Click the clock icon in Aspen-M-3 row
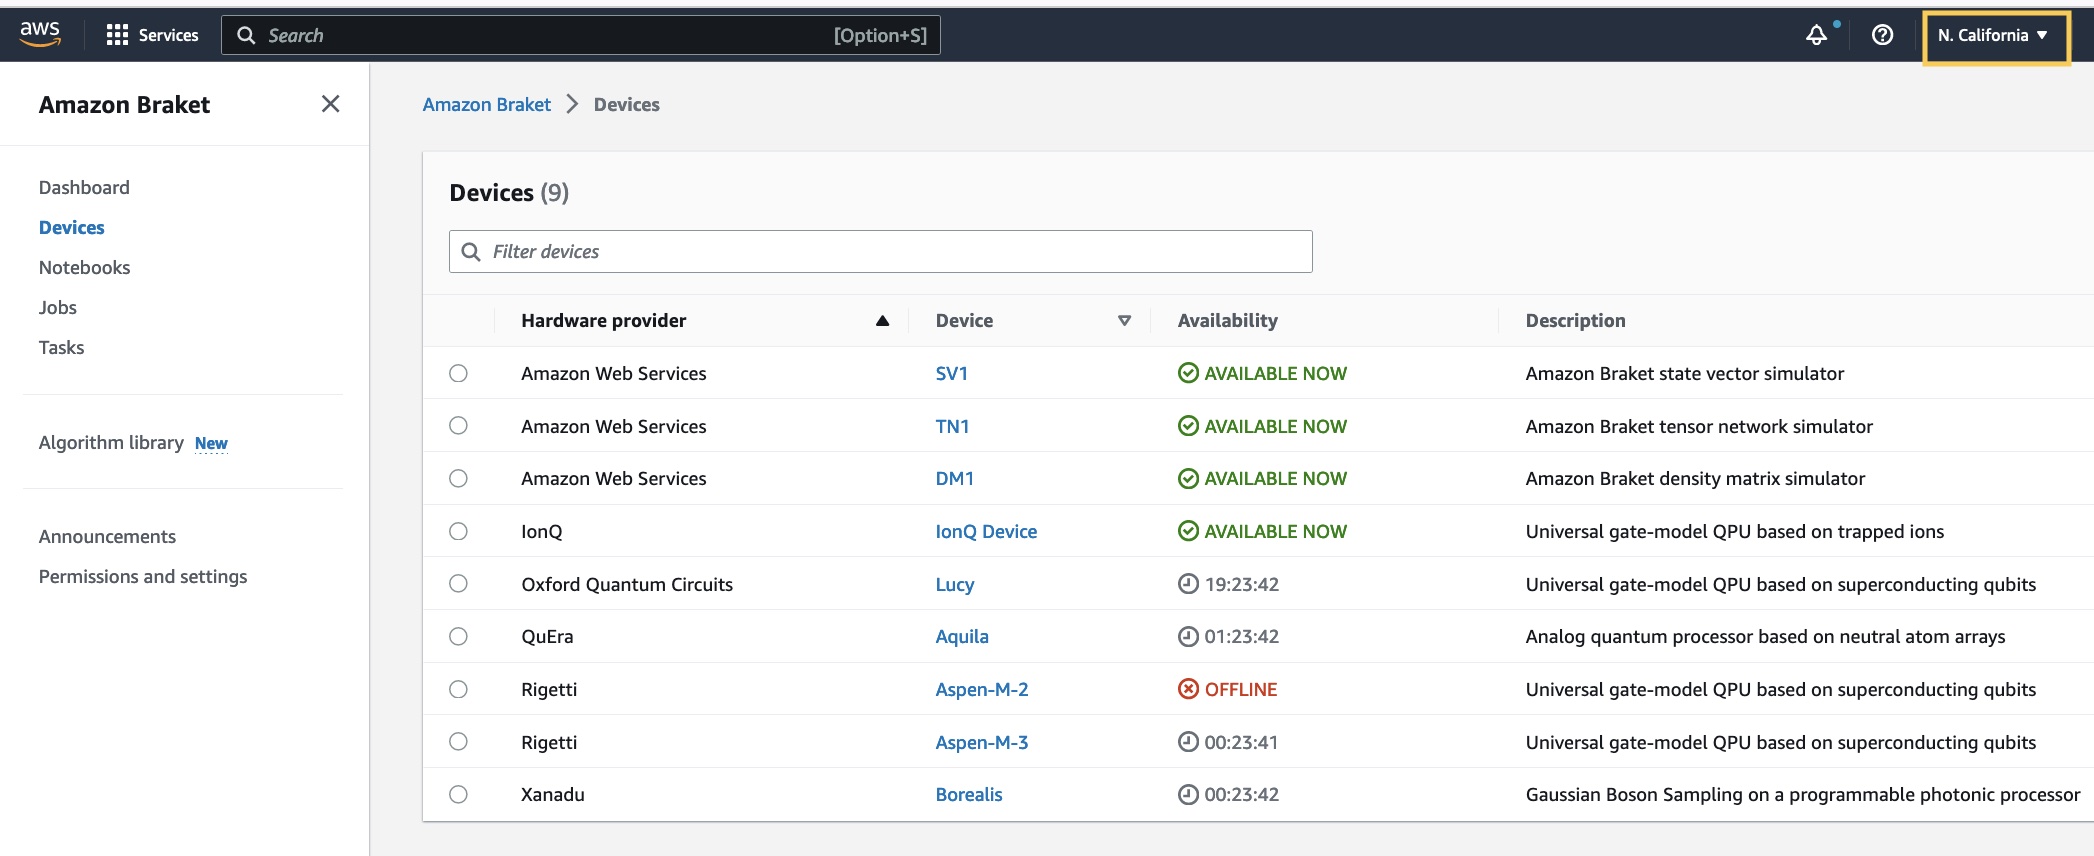The image size is (2094, 856). [1188, 742]
